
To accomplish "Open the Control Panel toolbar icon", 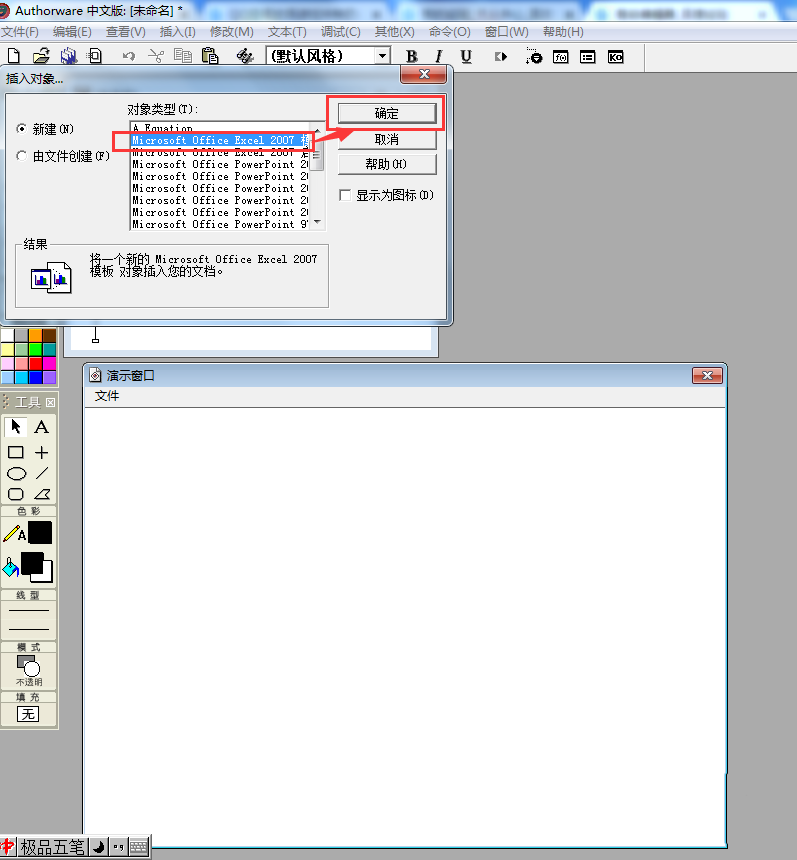I will [x=534, y=56].
